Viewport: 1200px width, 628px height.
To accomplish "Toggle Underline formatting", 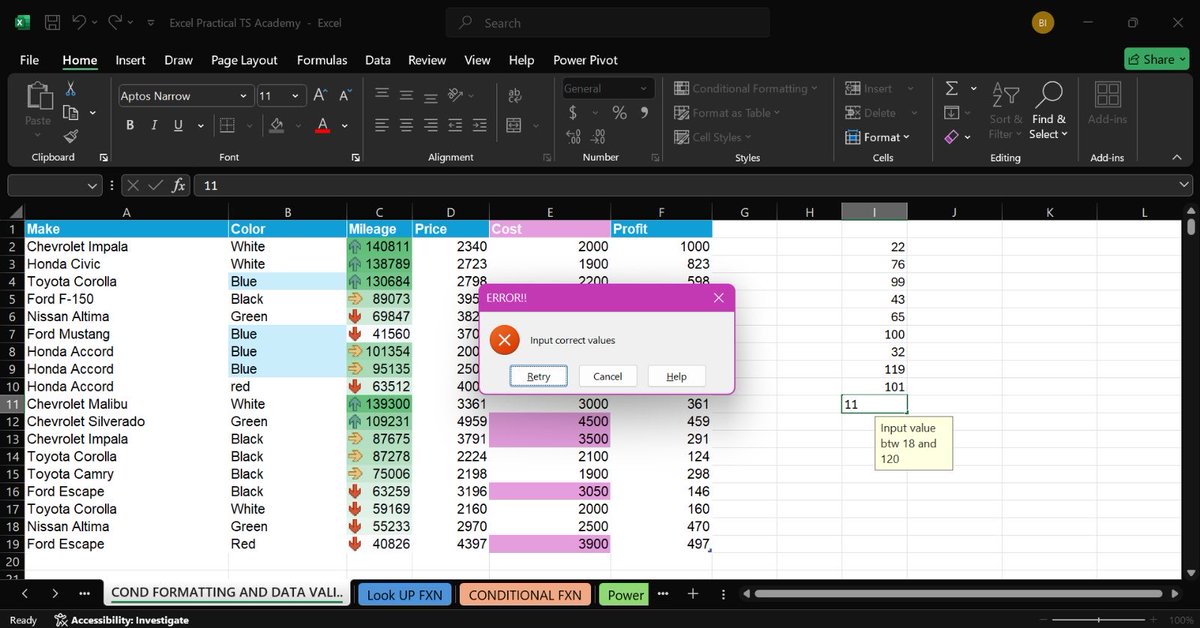I will 178,126.
